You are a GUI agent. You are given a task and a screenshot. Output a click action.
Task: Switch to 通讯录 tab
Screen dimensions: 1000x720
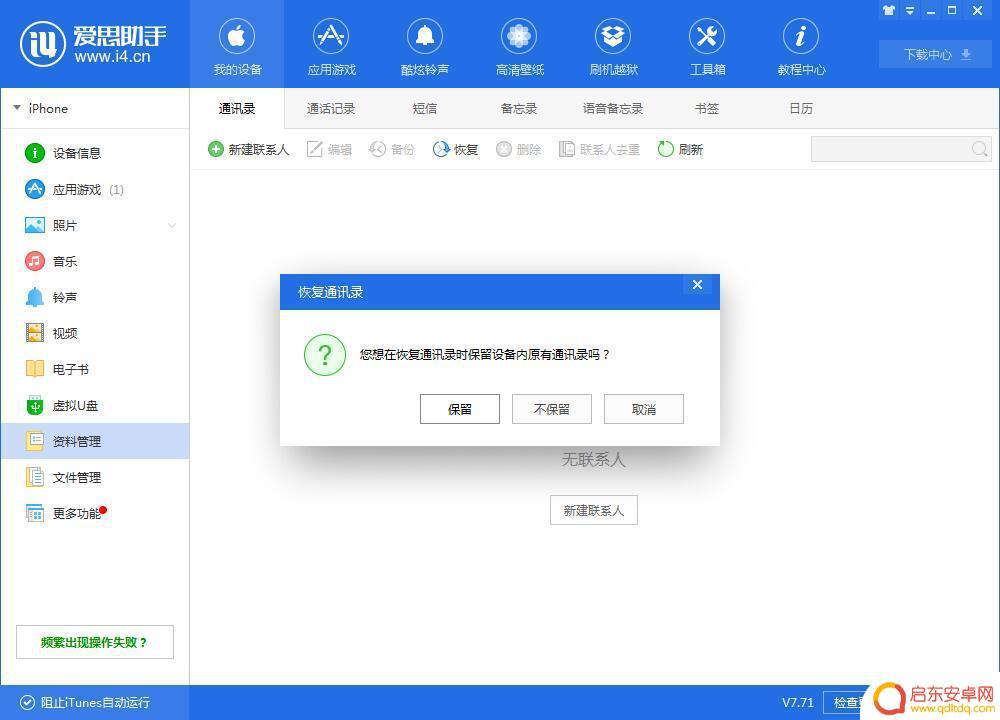coord(237,108)
